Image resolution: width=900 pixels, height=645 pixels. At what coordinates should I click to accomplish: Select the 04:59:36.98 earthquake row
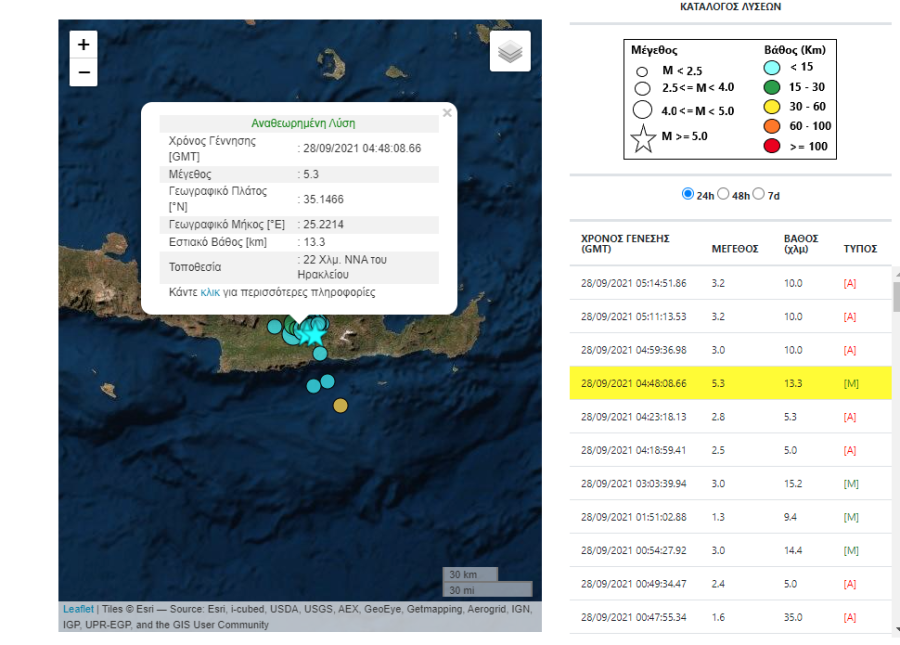(730, 350)
